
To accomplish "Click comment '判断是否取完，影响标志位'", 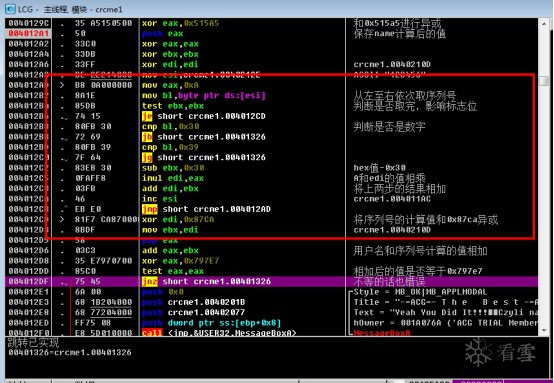I will tap(415, 106).
